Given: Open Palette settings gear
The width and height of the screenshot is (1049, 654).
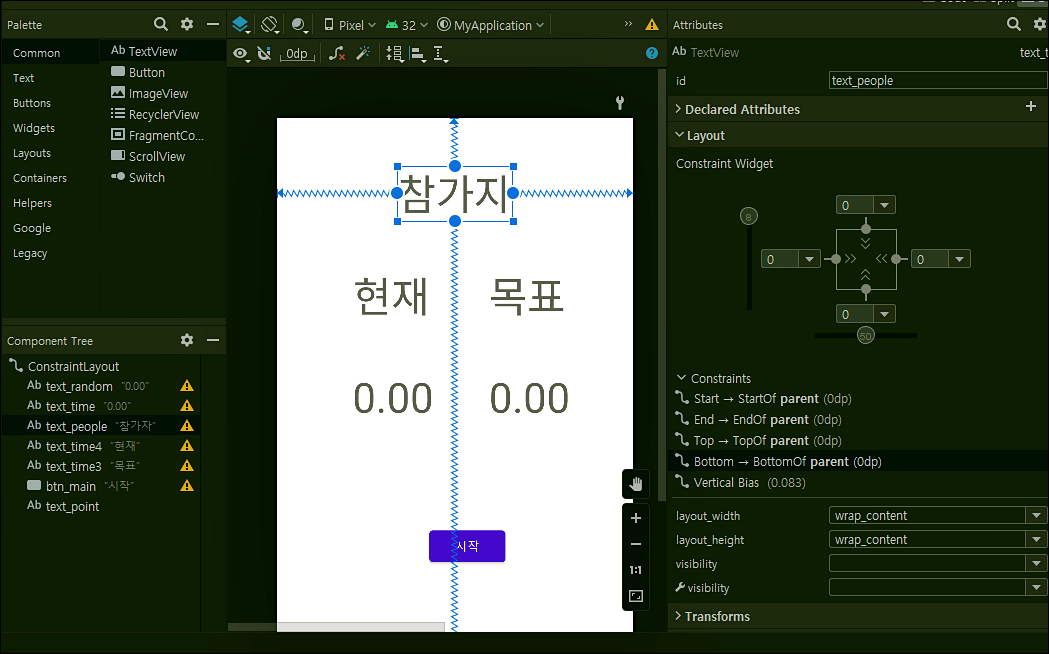Looking at the screenshot, I should (x=187, y=25).
